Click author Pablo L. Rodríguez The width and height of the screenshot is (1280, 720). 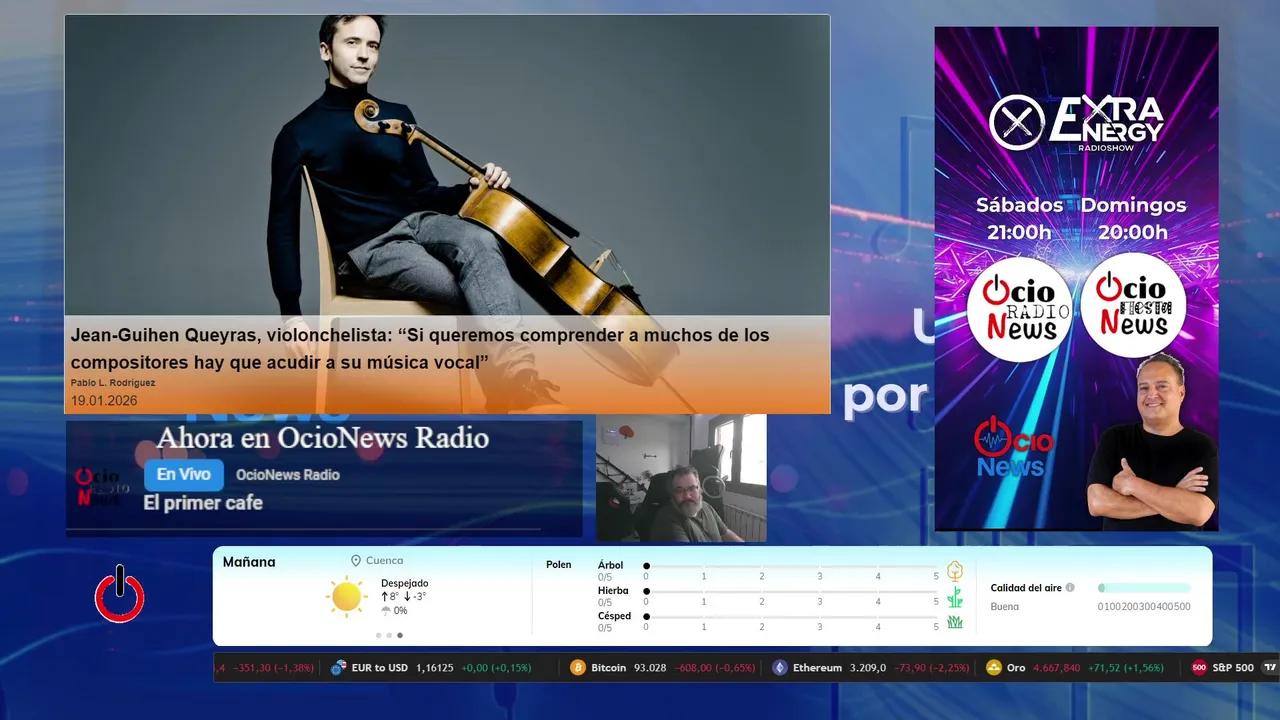(113, 383)
